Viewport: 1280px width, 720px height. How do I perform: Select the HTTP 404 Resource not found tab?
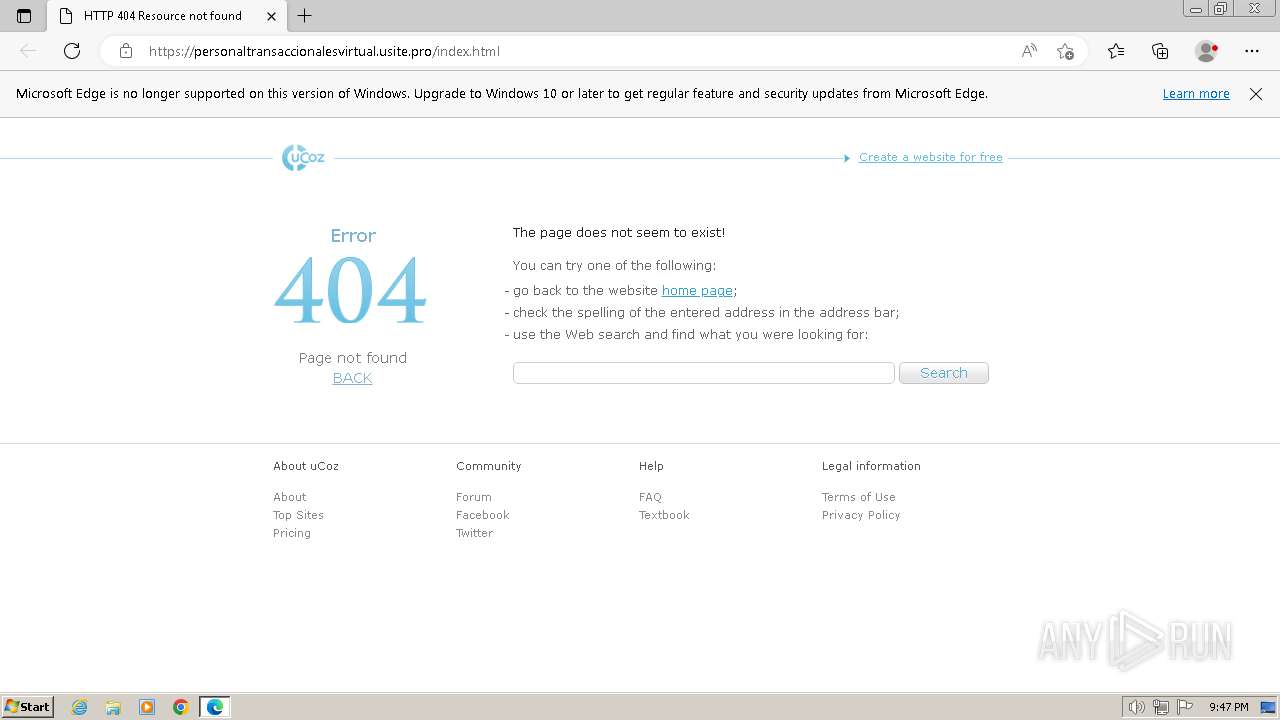(163, 16)
